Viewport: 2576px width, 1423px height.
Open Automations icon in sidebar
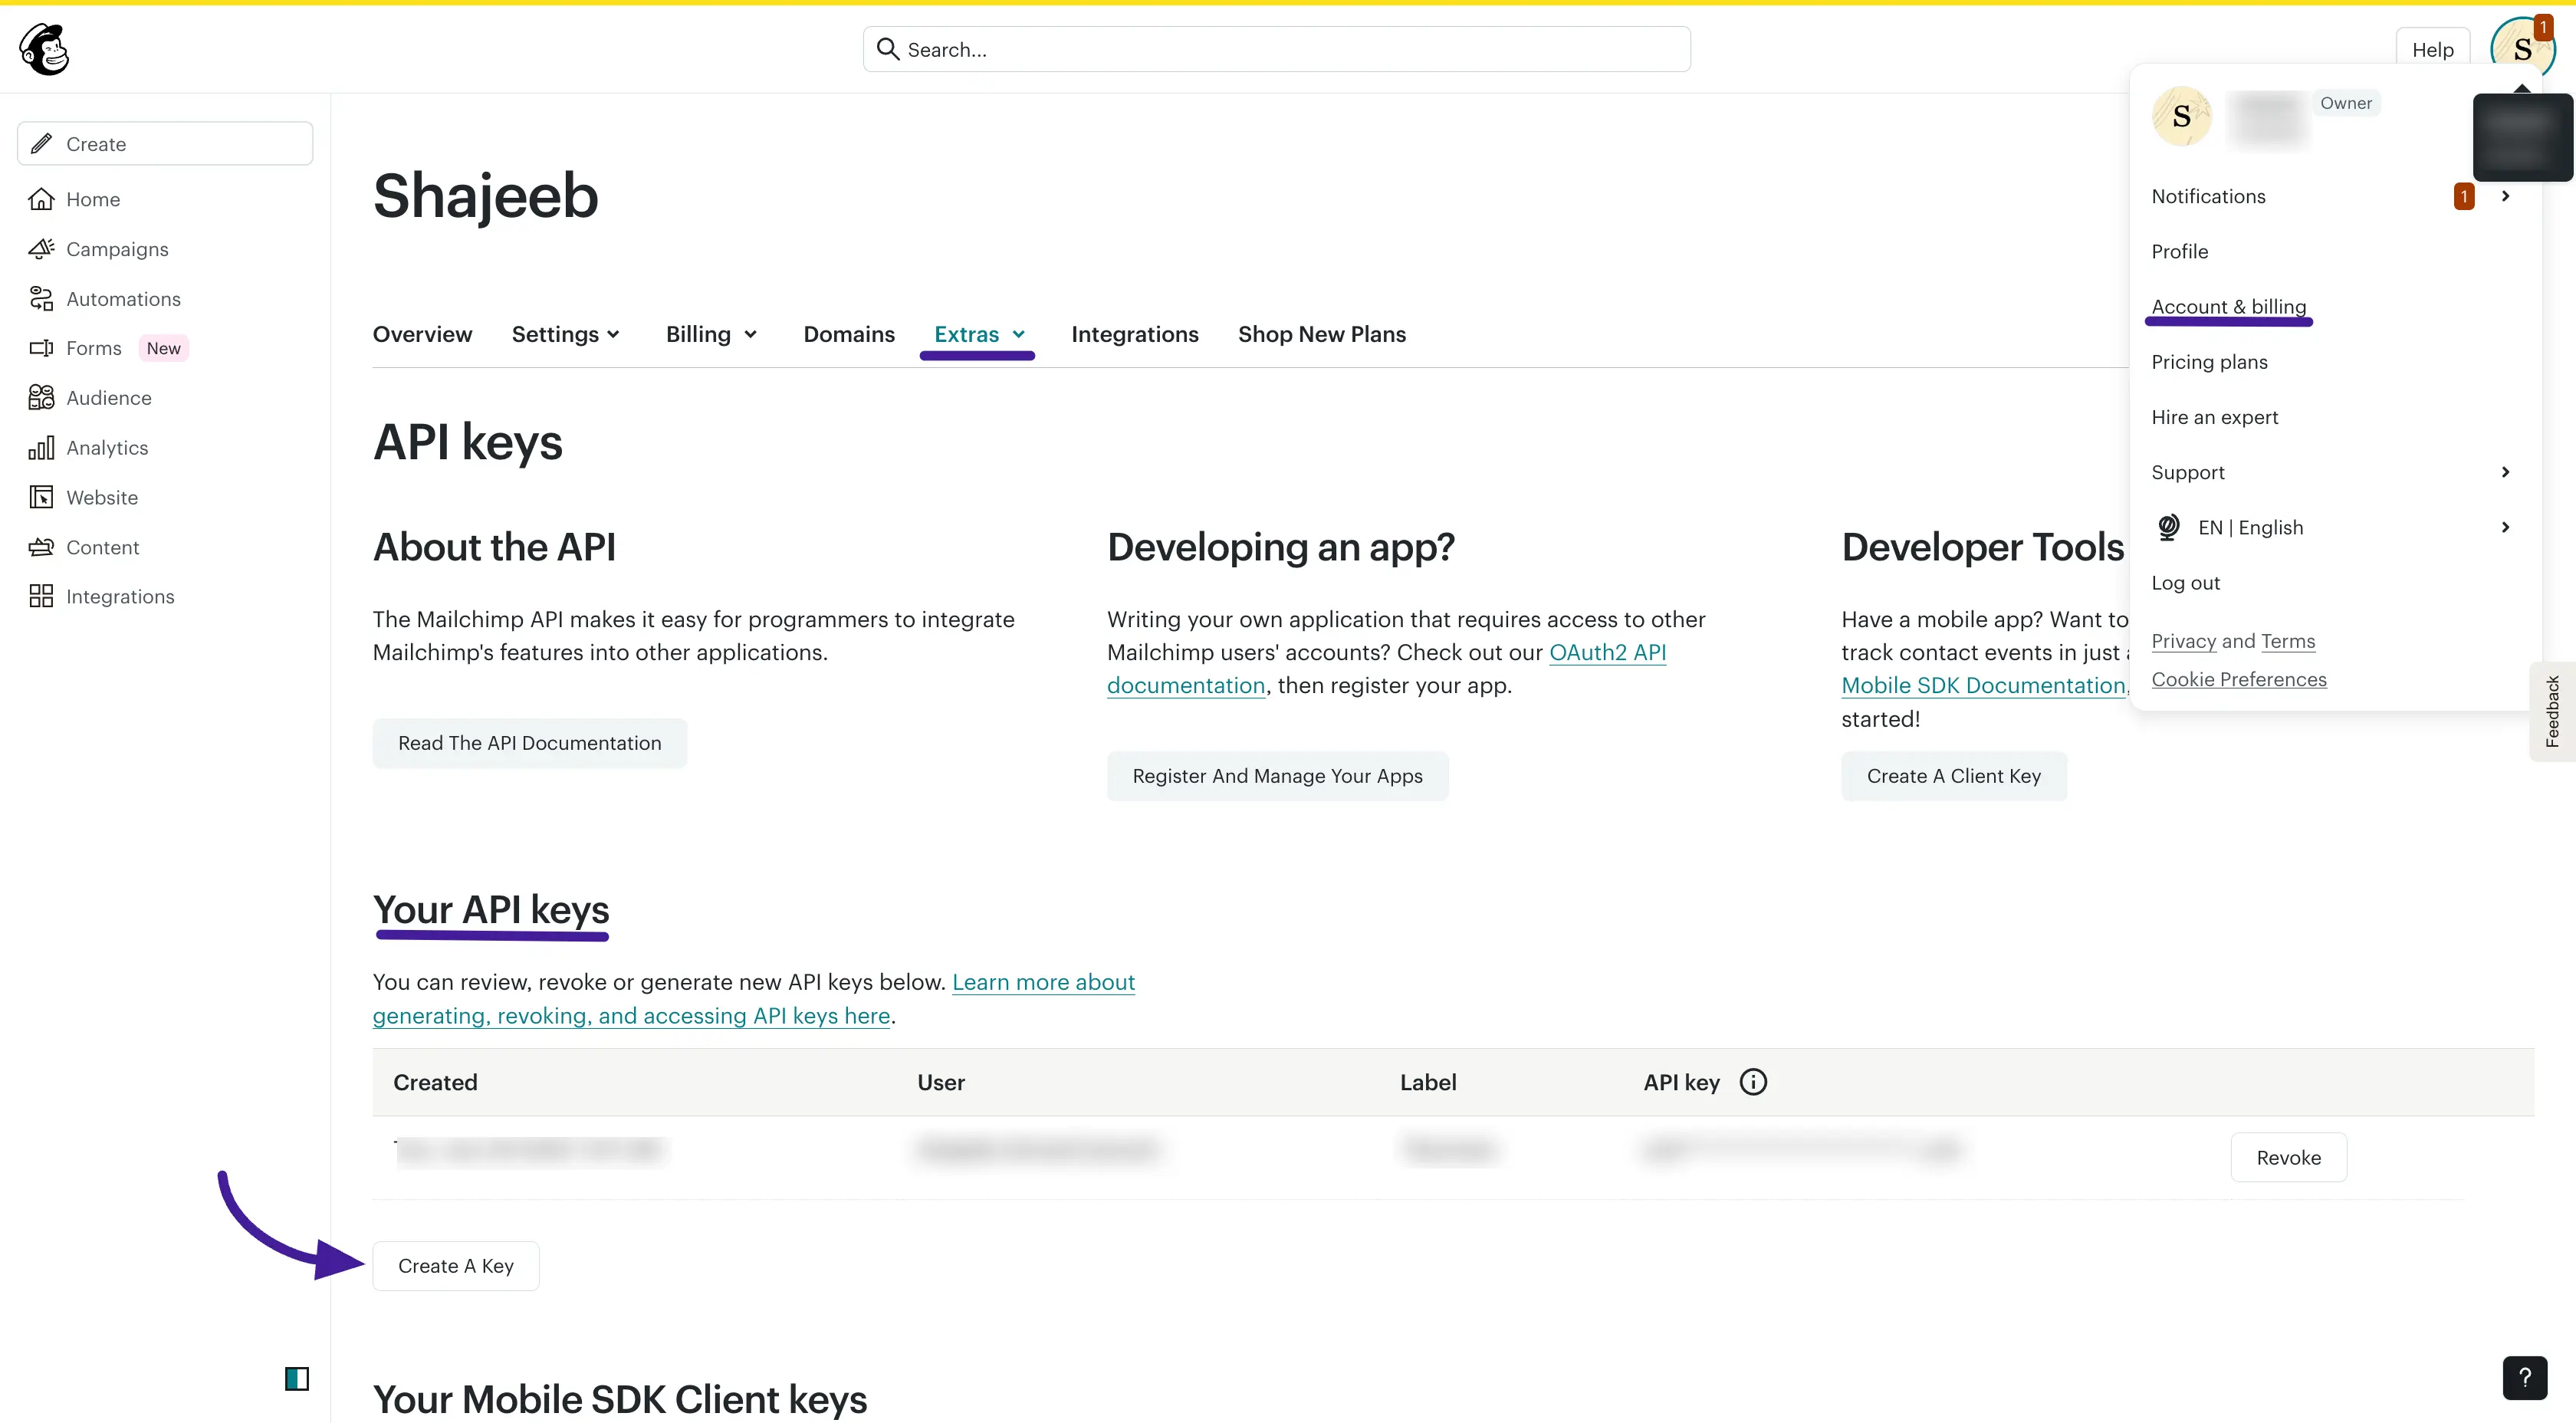click(x=41, y=298)
